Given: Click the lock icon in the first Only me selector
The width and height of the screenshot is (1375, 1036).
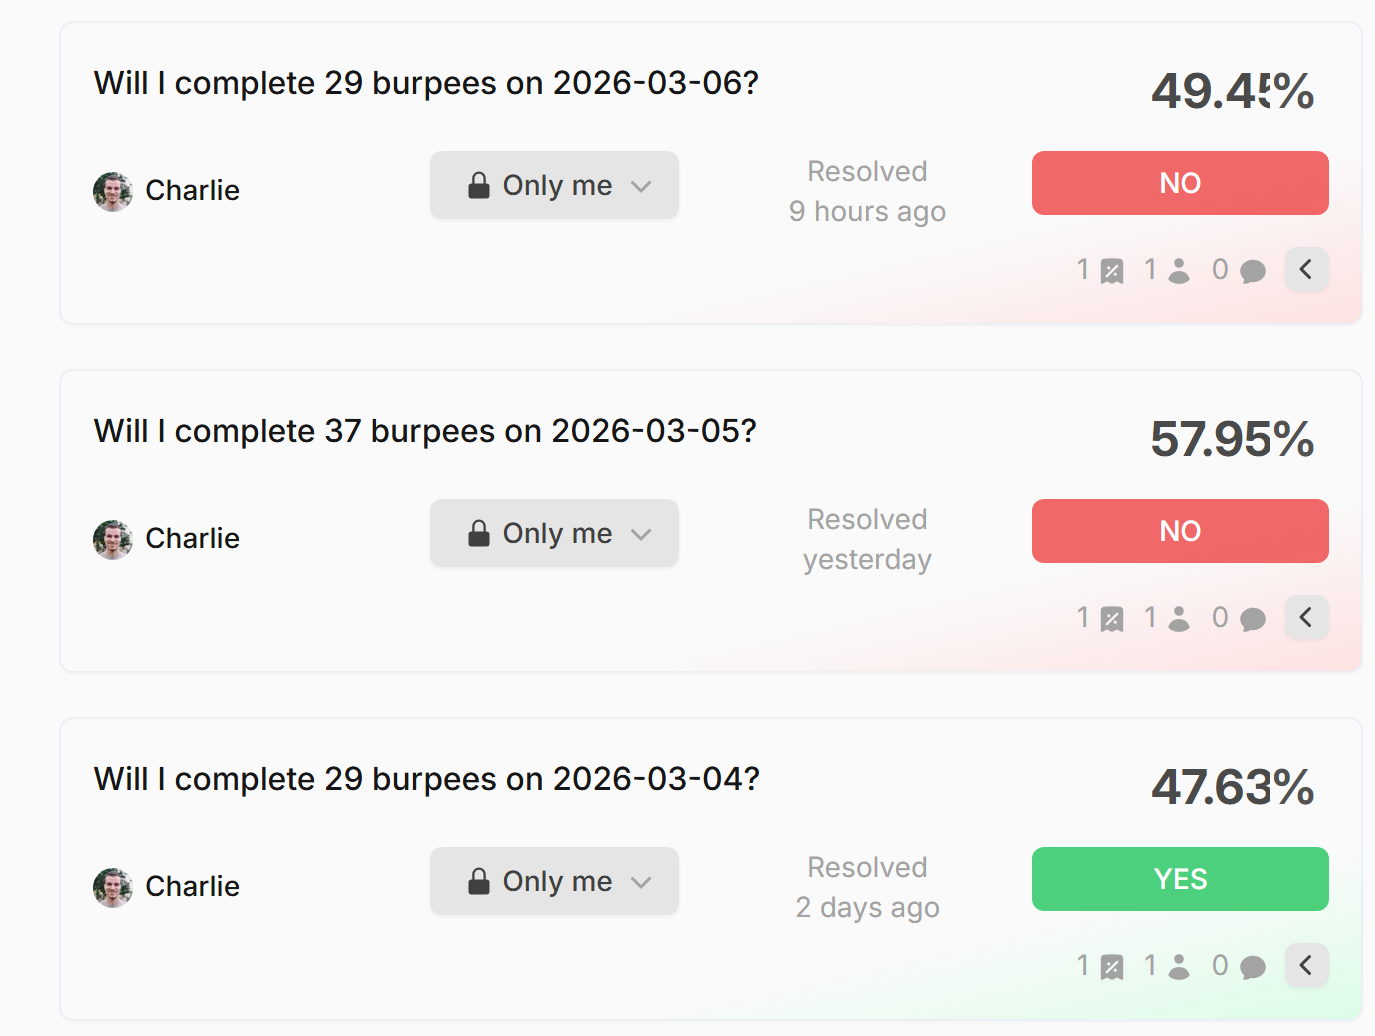Looking at the screenshot, I should (478, 184).
